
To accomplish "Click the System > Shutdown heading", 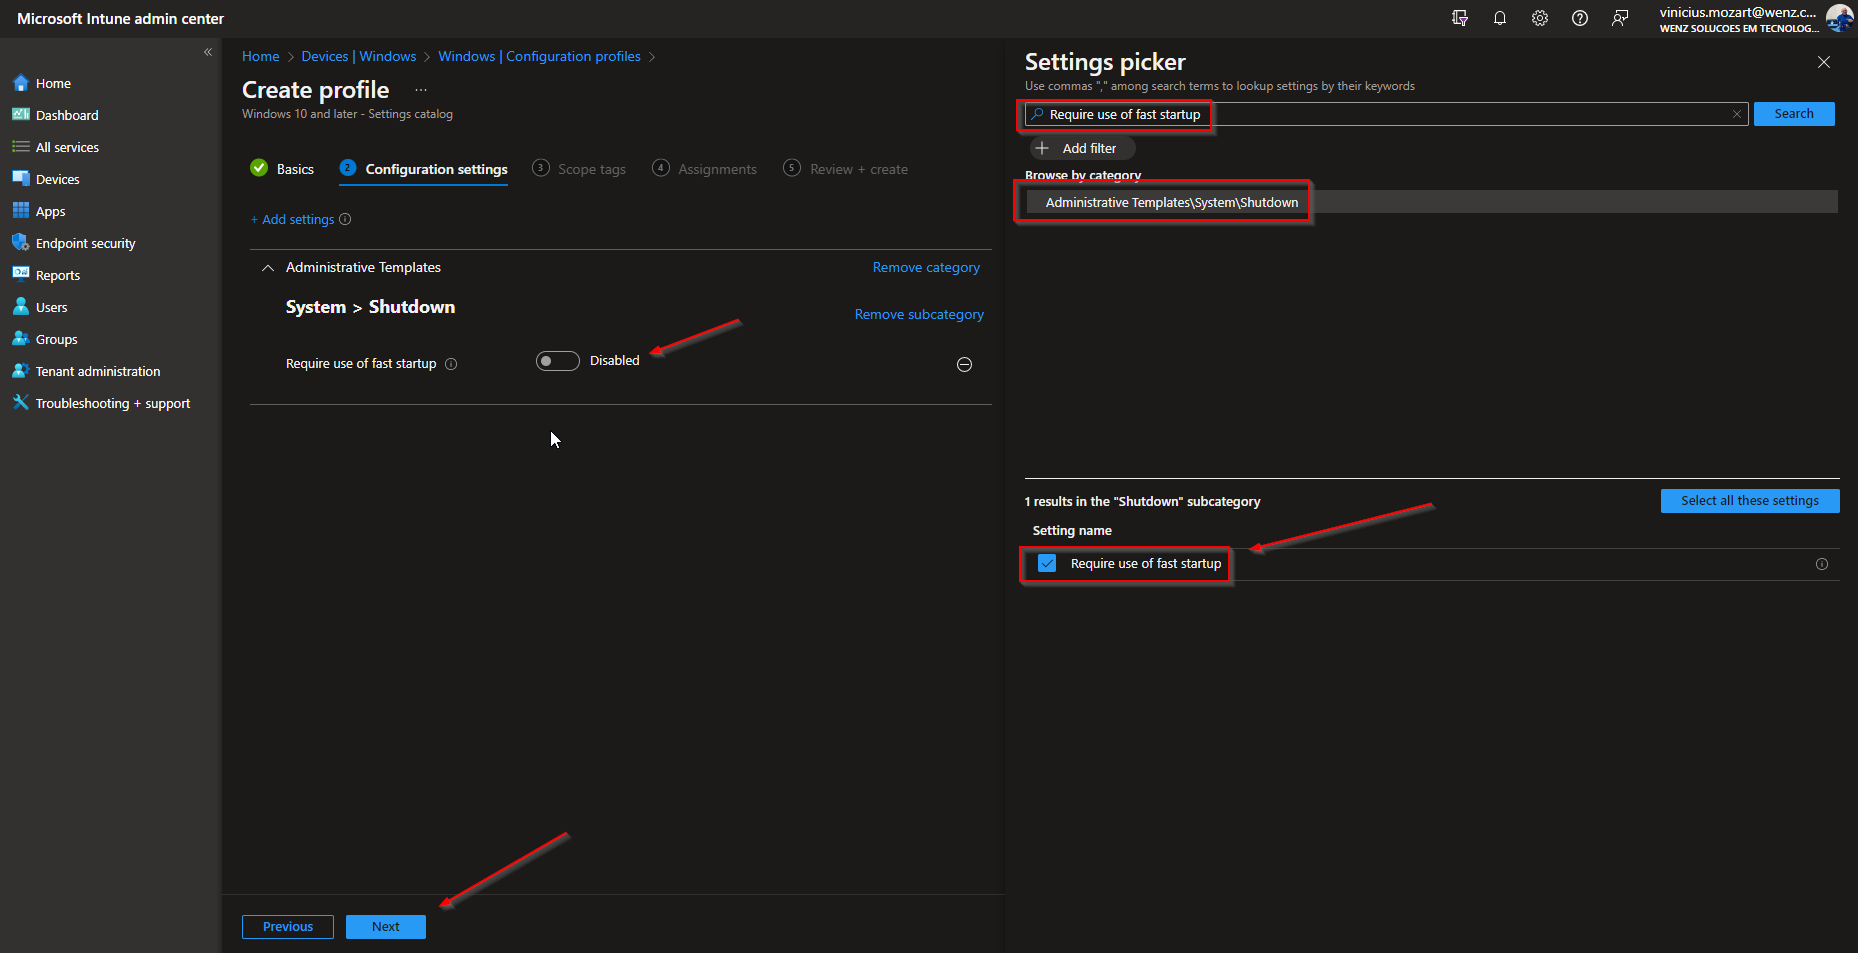I will pos(370,307).
